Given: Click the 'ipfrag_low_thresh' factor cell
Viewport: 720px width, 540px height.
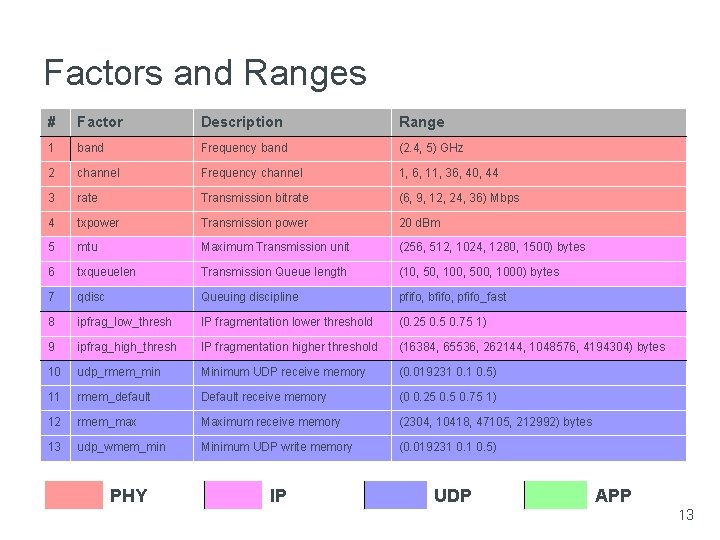Looking at the screenshot, I should click(x=124, y=322).
